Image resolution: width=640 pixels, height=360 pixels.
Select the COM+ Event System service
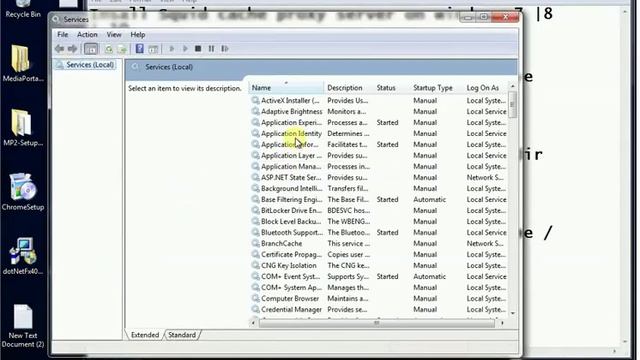coord(378,277)
